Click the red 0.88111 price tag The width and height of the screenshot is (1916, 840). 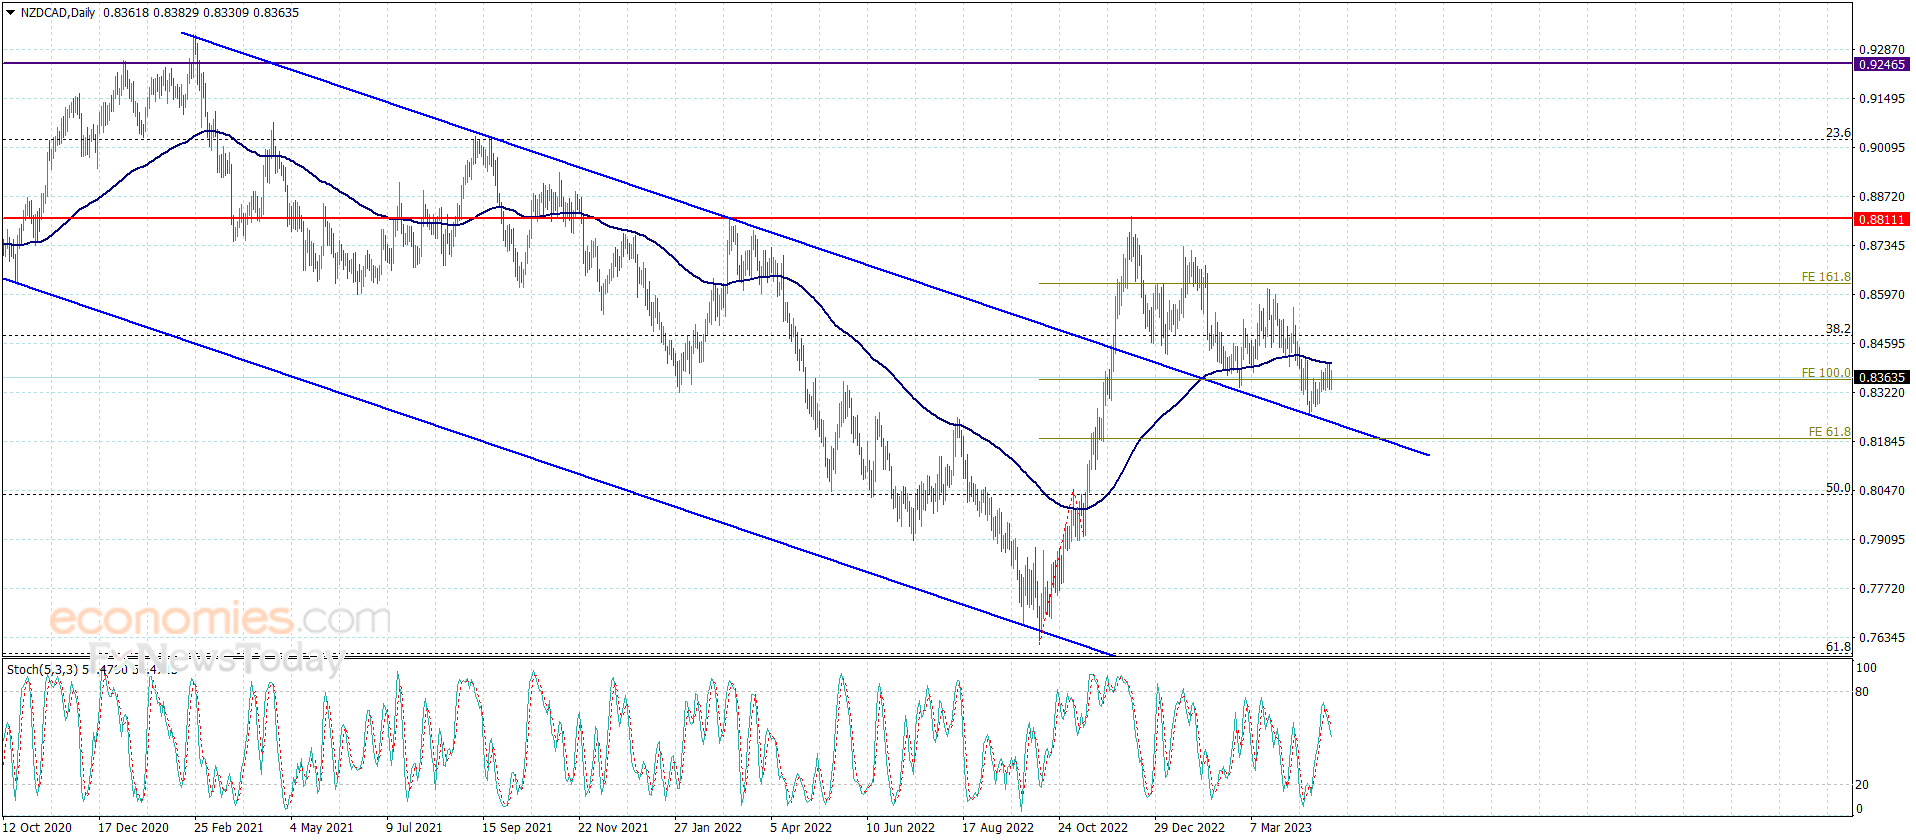coord(1881,219)
